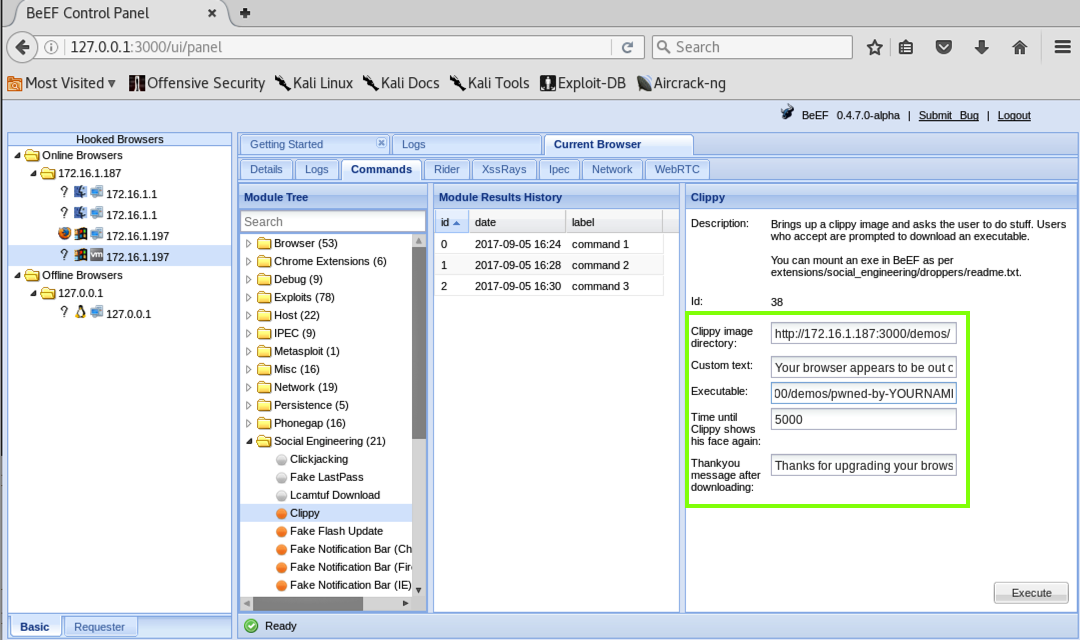This screenshot has width=1080, height=640.
Task: Open the Kali Tools bookmark
Action: (490, 83)
